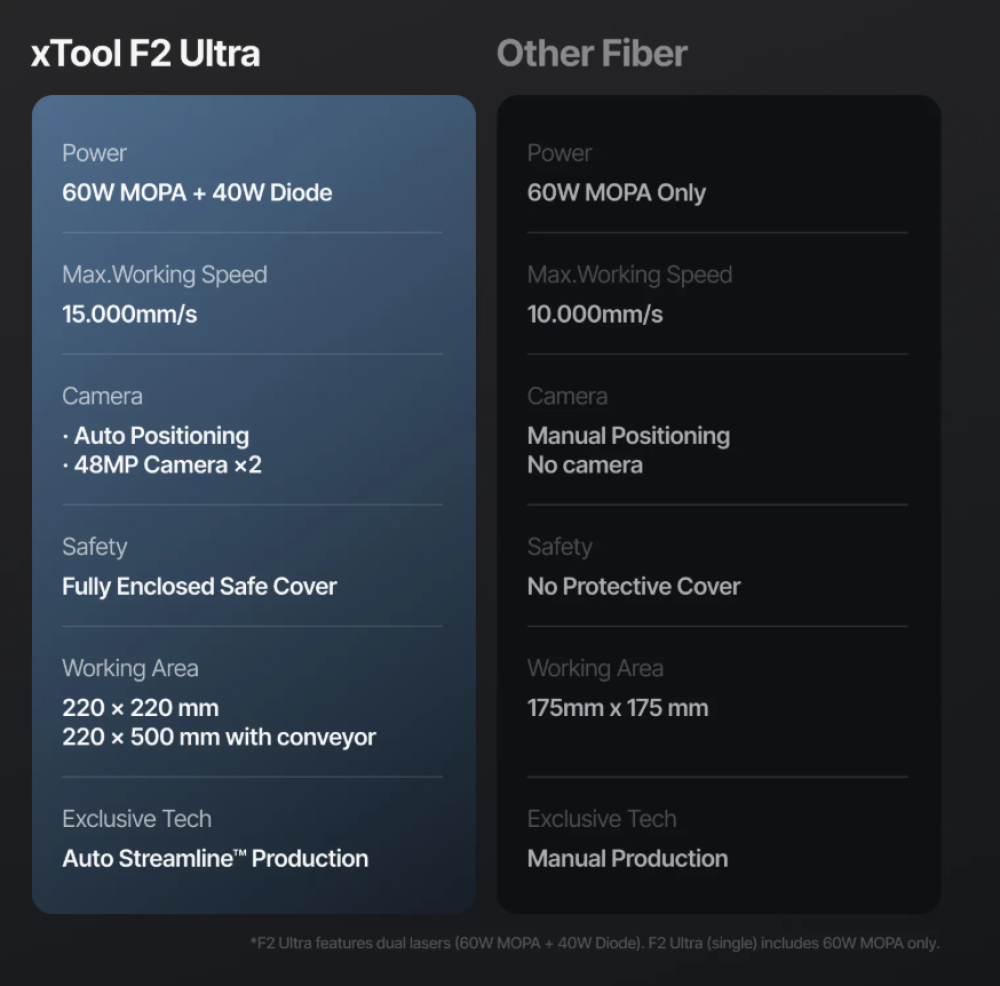This screenshot has height=986, width=1000.
Task: Click the 10.000mm/s working speed value
Action: 595,314
